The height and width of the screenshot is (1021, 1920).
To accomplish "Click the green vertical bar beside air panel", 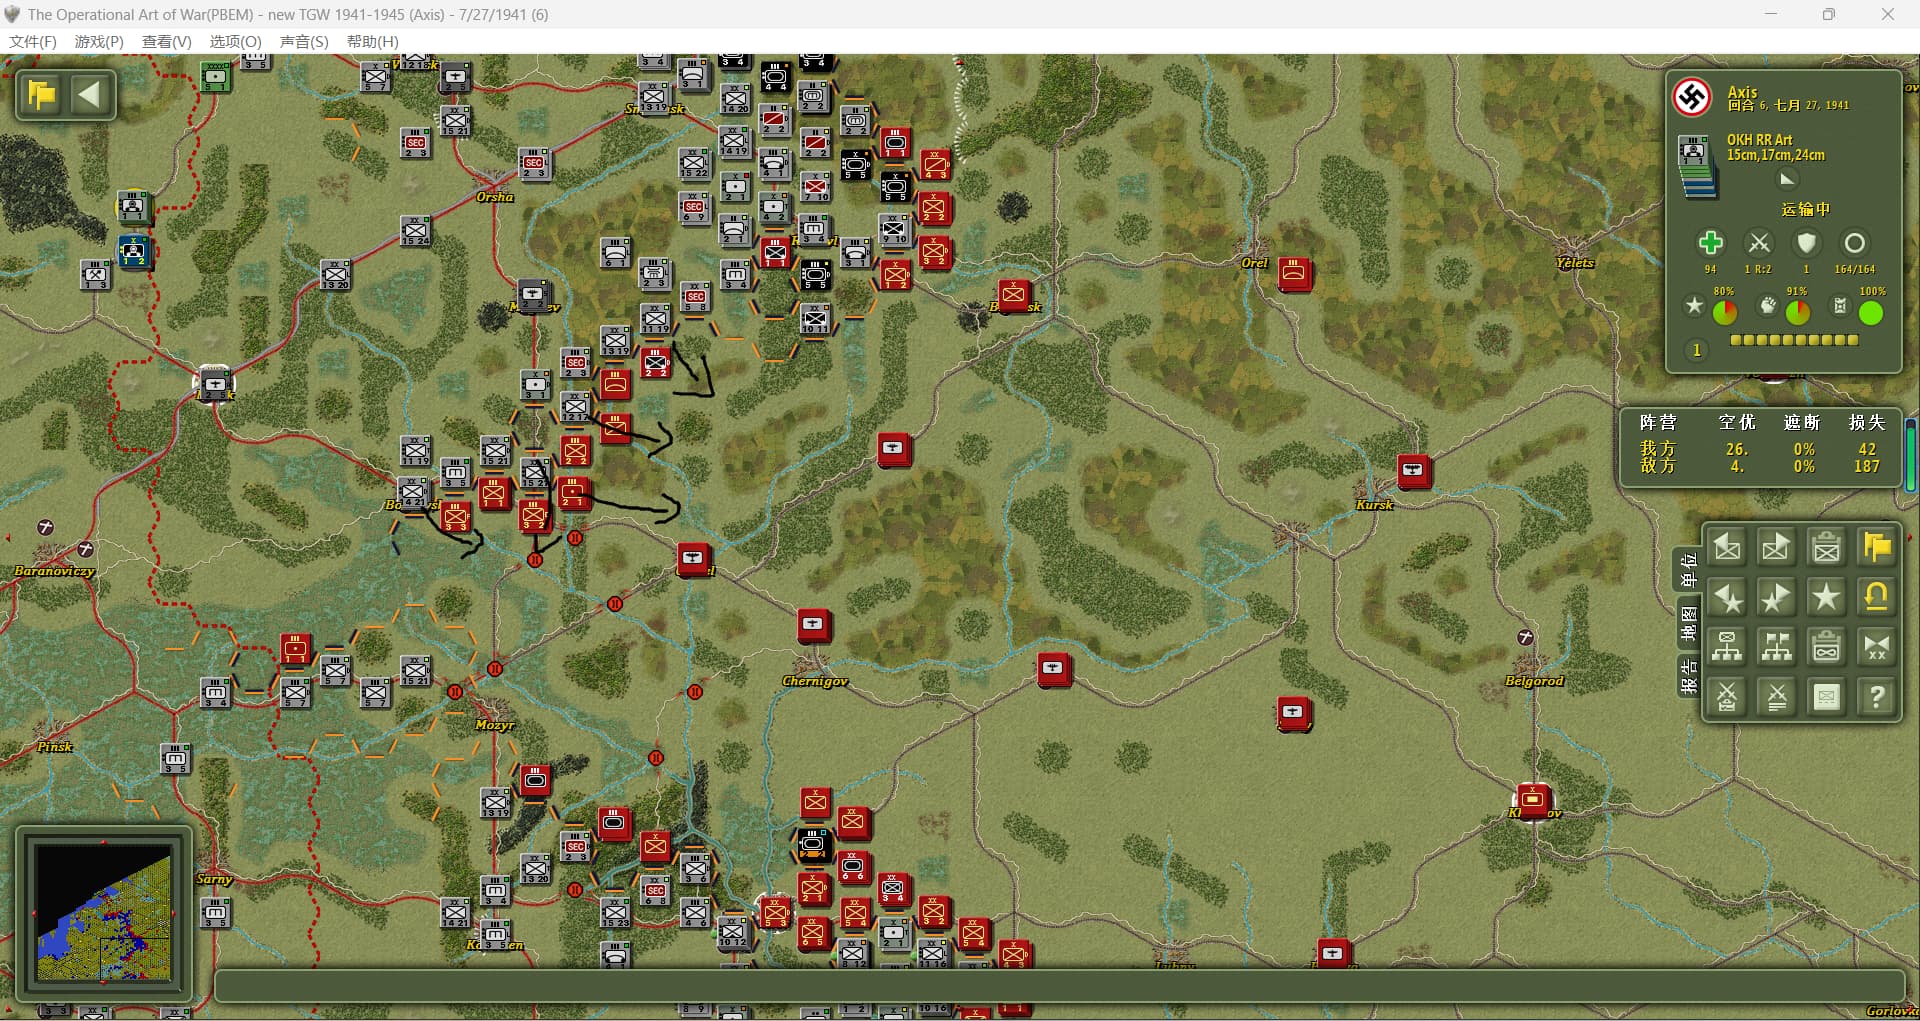I will (x=1912, y=455).
